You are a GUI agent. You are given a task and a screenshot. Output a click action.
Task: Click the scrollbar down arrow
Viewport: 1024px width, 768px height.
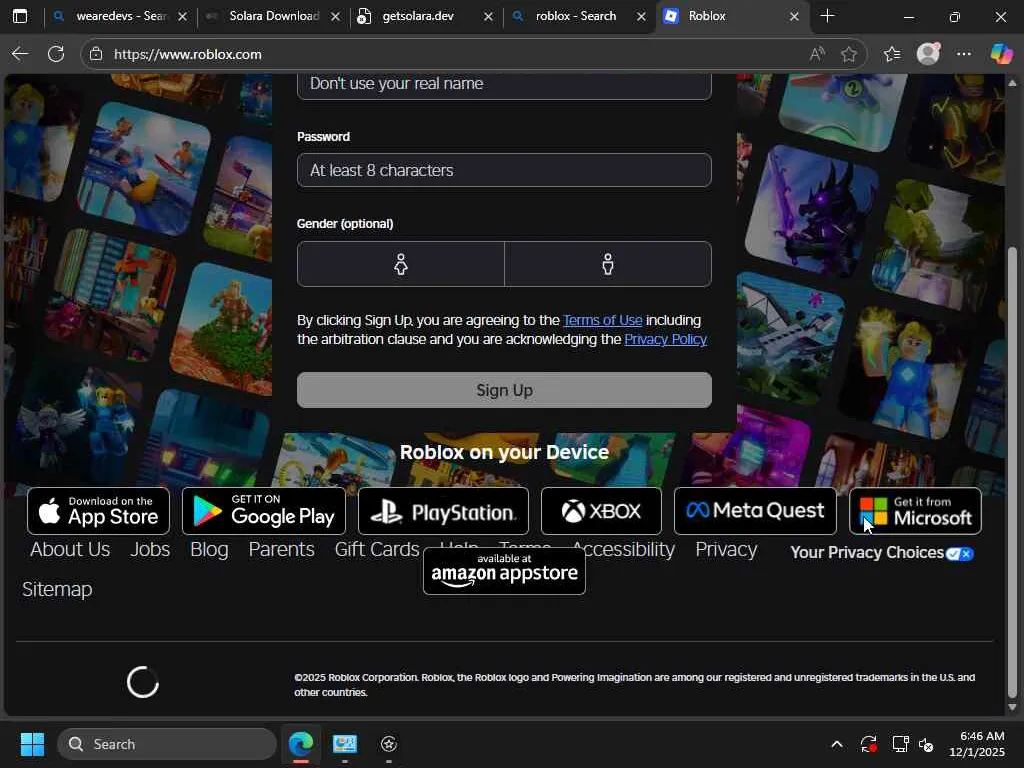[1012, 707]
